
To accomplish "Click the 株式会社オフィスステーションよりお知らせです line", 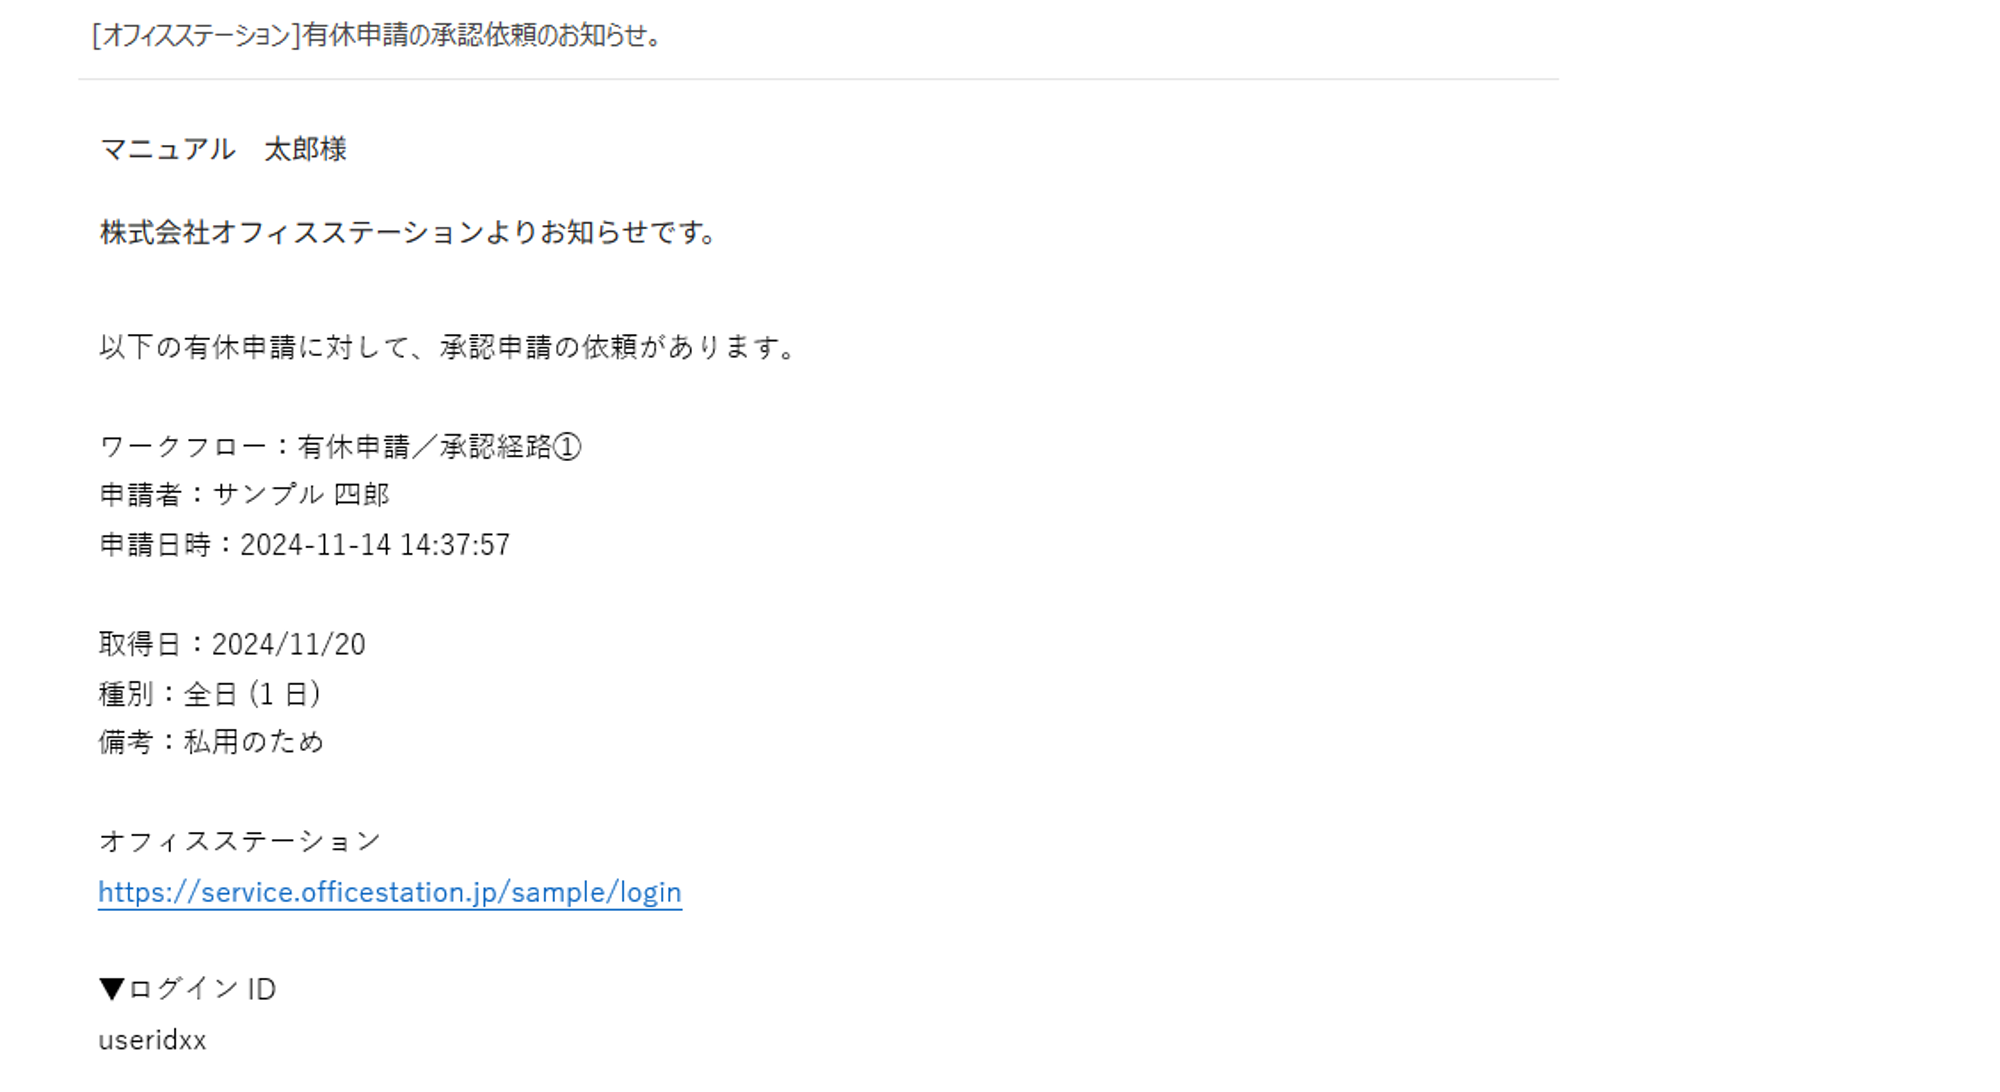I will [409, 233].
